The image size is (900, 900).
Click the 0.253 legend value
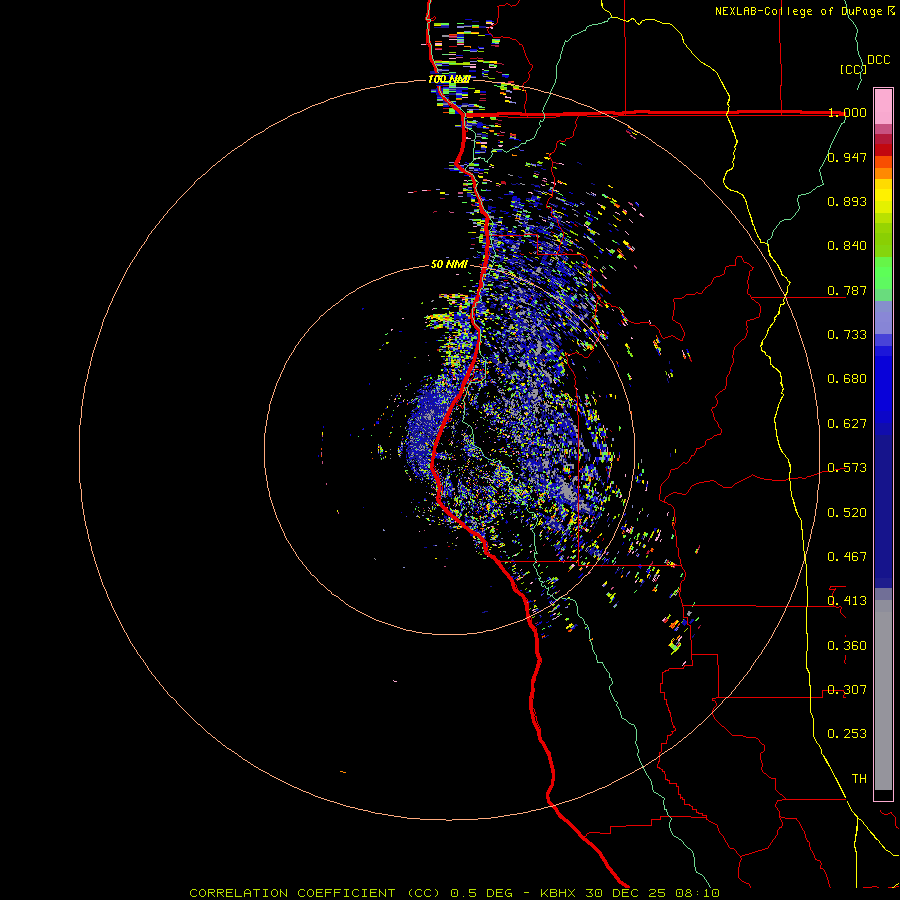coord(847,734)
